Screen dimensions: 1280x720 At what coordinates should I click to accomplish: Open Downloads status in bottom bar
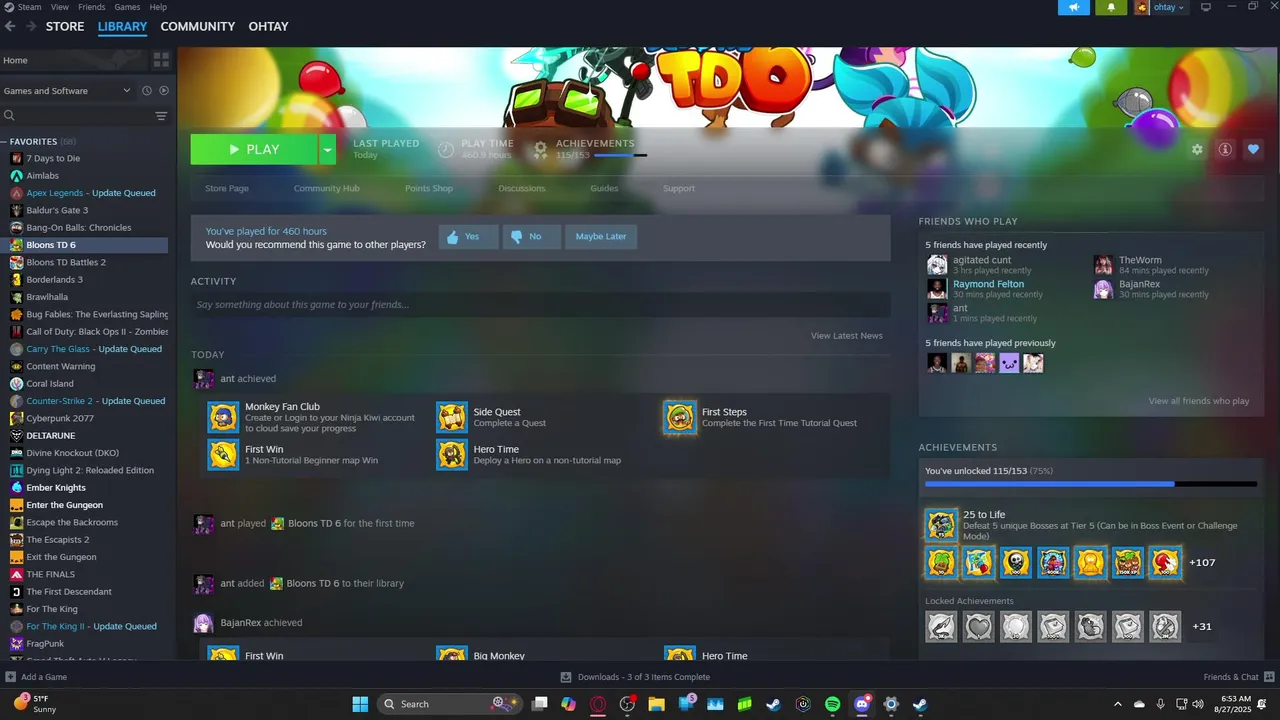coord(635,677)
